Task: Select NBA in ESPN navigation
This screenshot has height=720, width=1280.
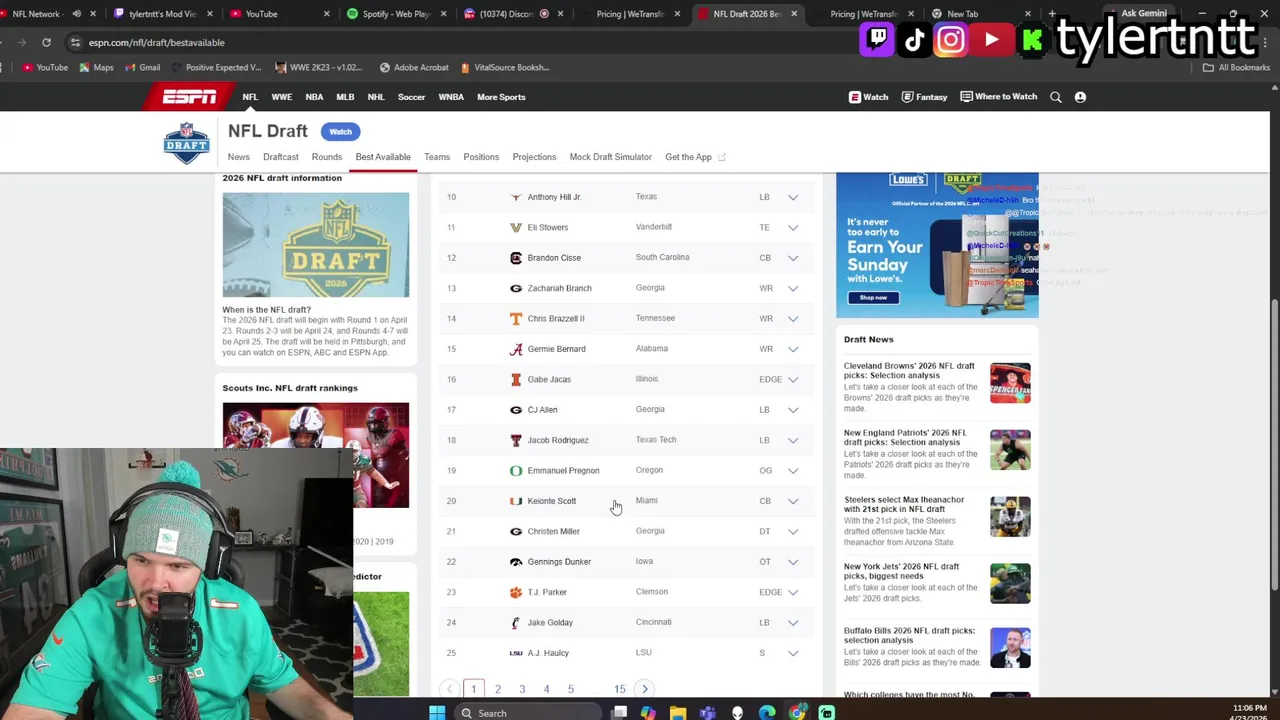Action: point(314,97)
